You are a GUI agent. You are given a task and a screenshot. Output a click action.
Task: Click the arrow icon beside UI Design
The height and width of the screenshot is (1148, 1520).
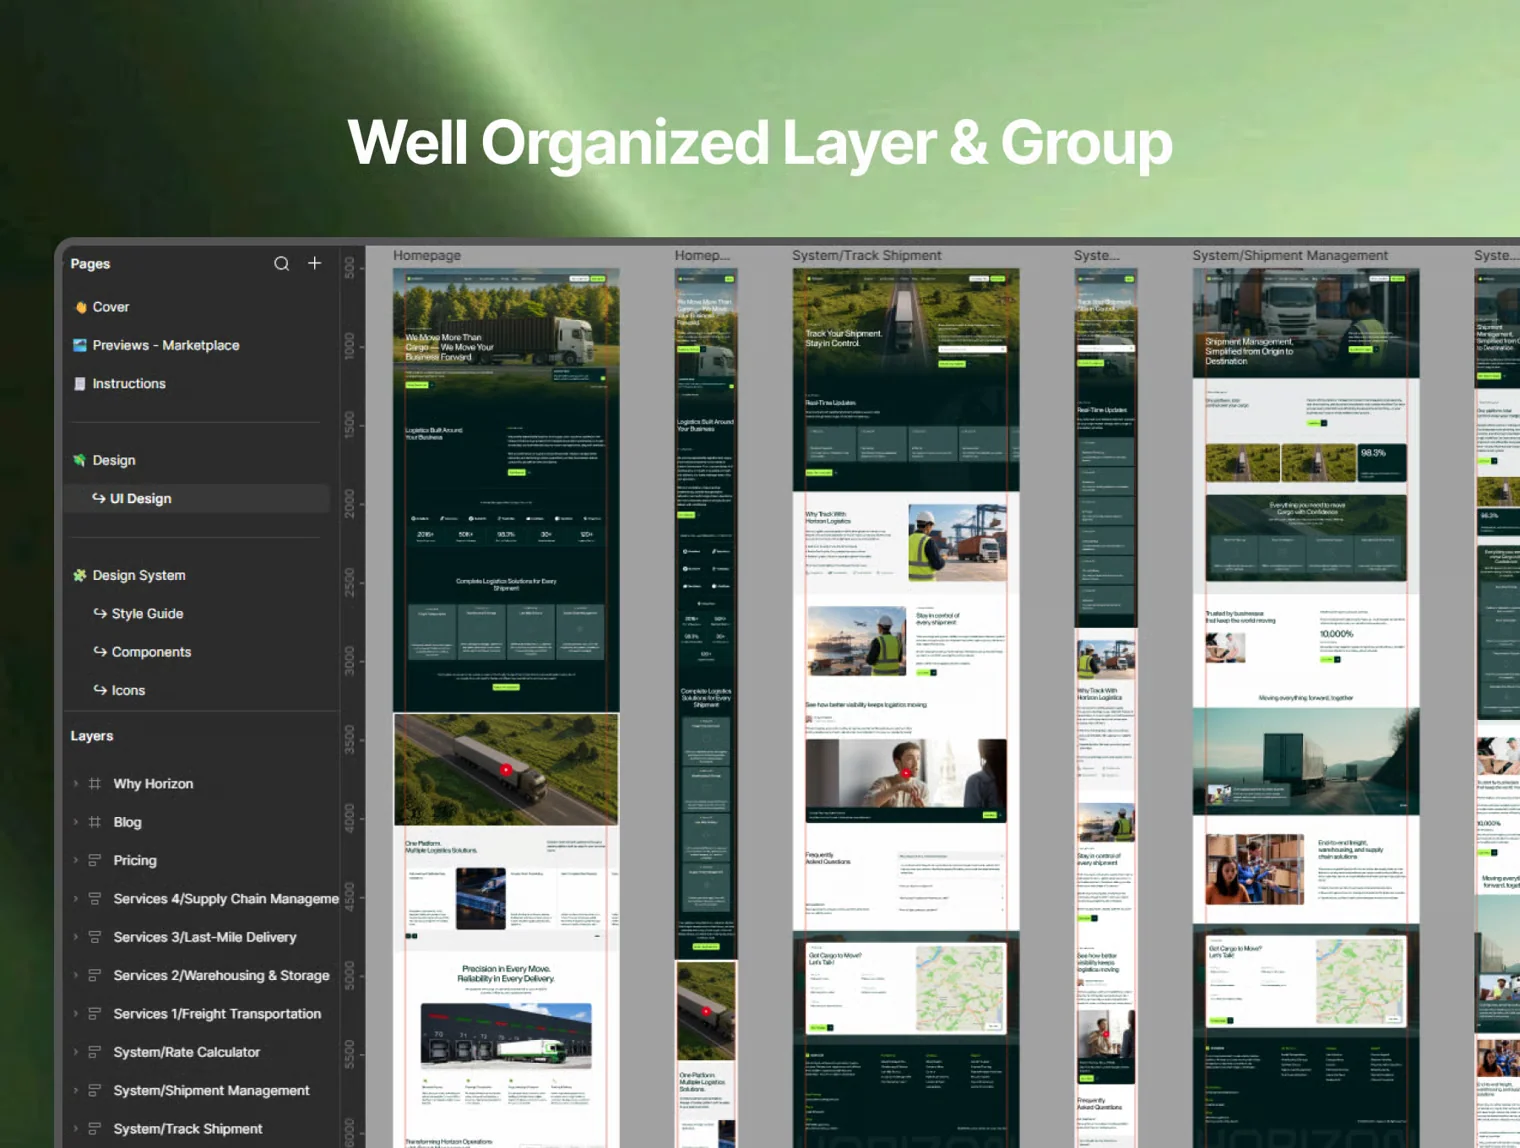99,498
